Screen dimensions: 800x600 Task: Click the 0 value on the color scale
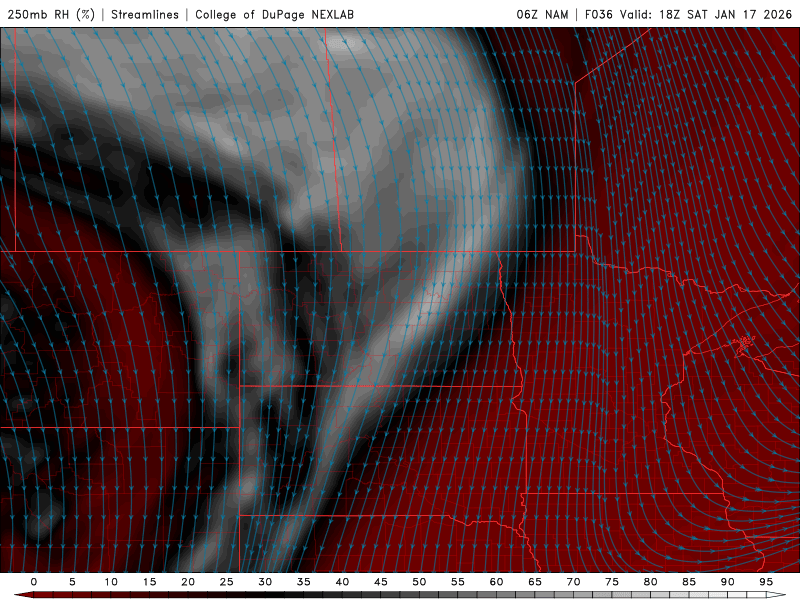coord(34,582)
